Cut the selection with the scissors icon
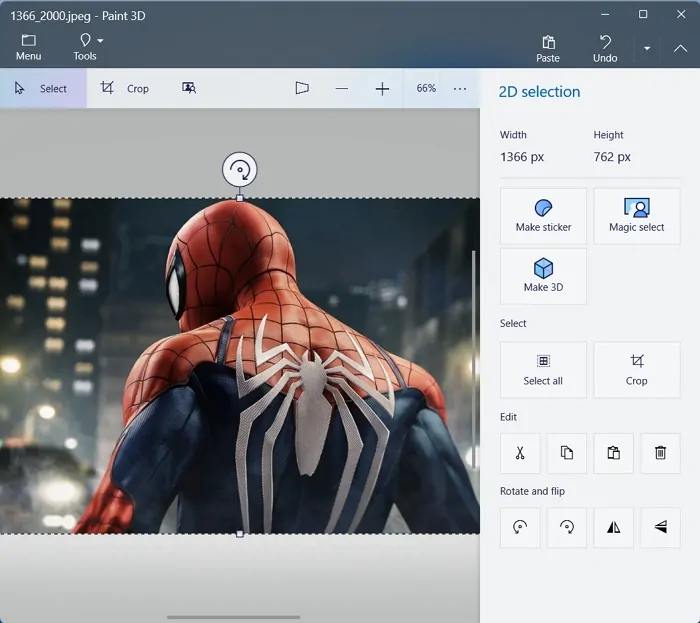This screenshot has width=700, height=623. coord(520,453)
